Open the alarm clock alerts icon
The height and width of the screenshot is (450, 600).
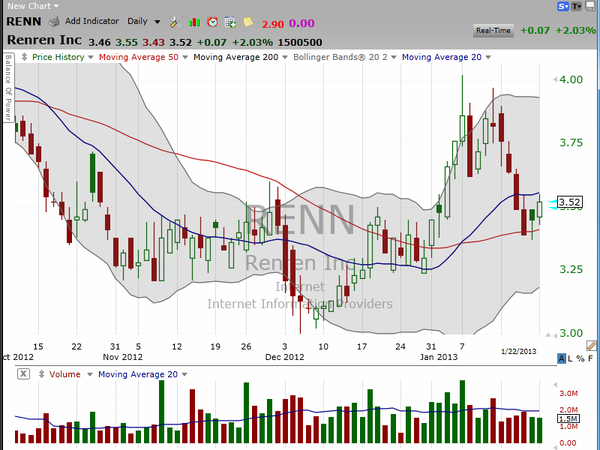point(212,22)
